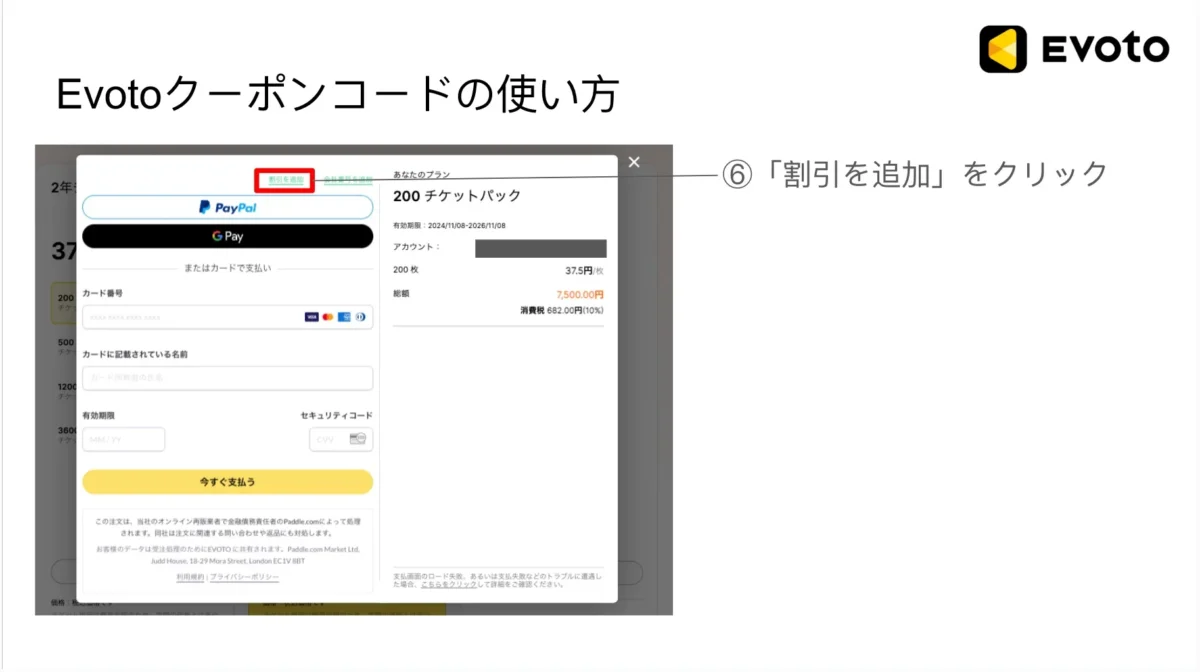
Task: Click the Evotoクーポンコードの使い方 slide title
Action: (338, 96)
